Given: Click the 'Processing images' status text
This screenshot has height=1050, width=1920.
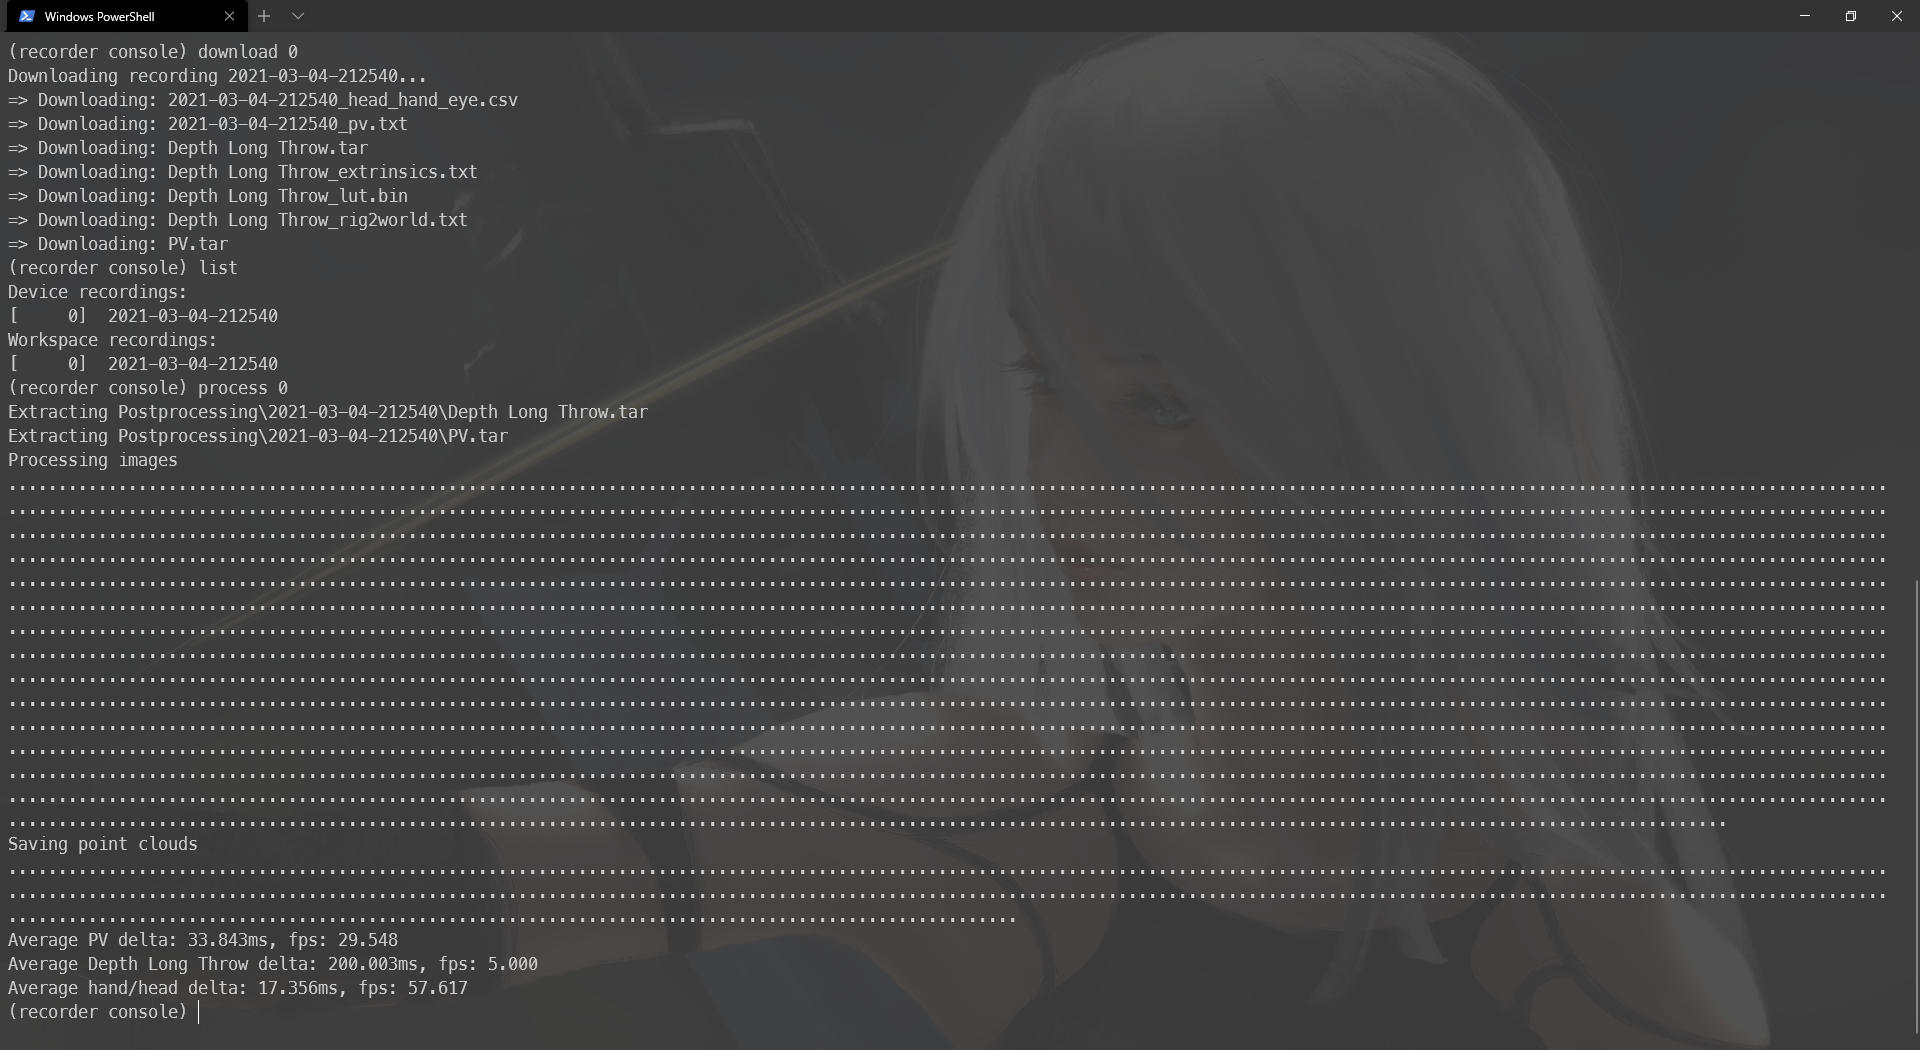Looking at the screenshot, I should 92,460.
